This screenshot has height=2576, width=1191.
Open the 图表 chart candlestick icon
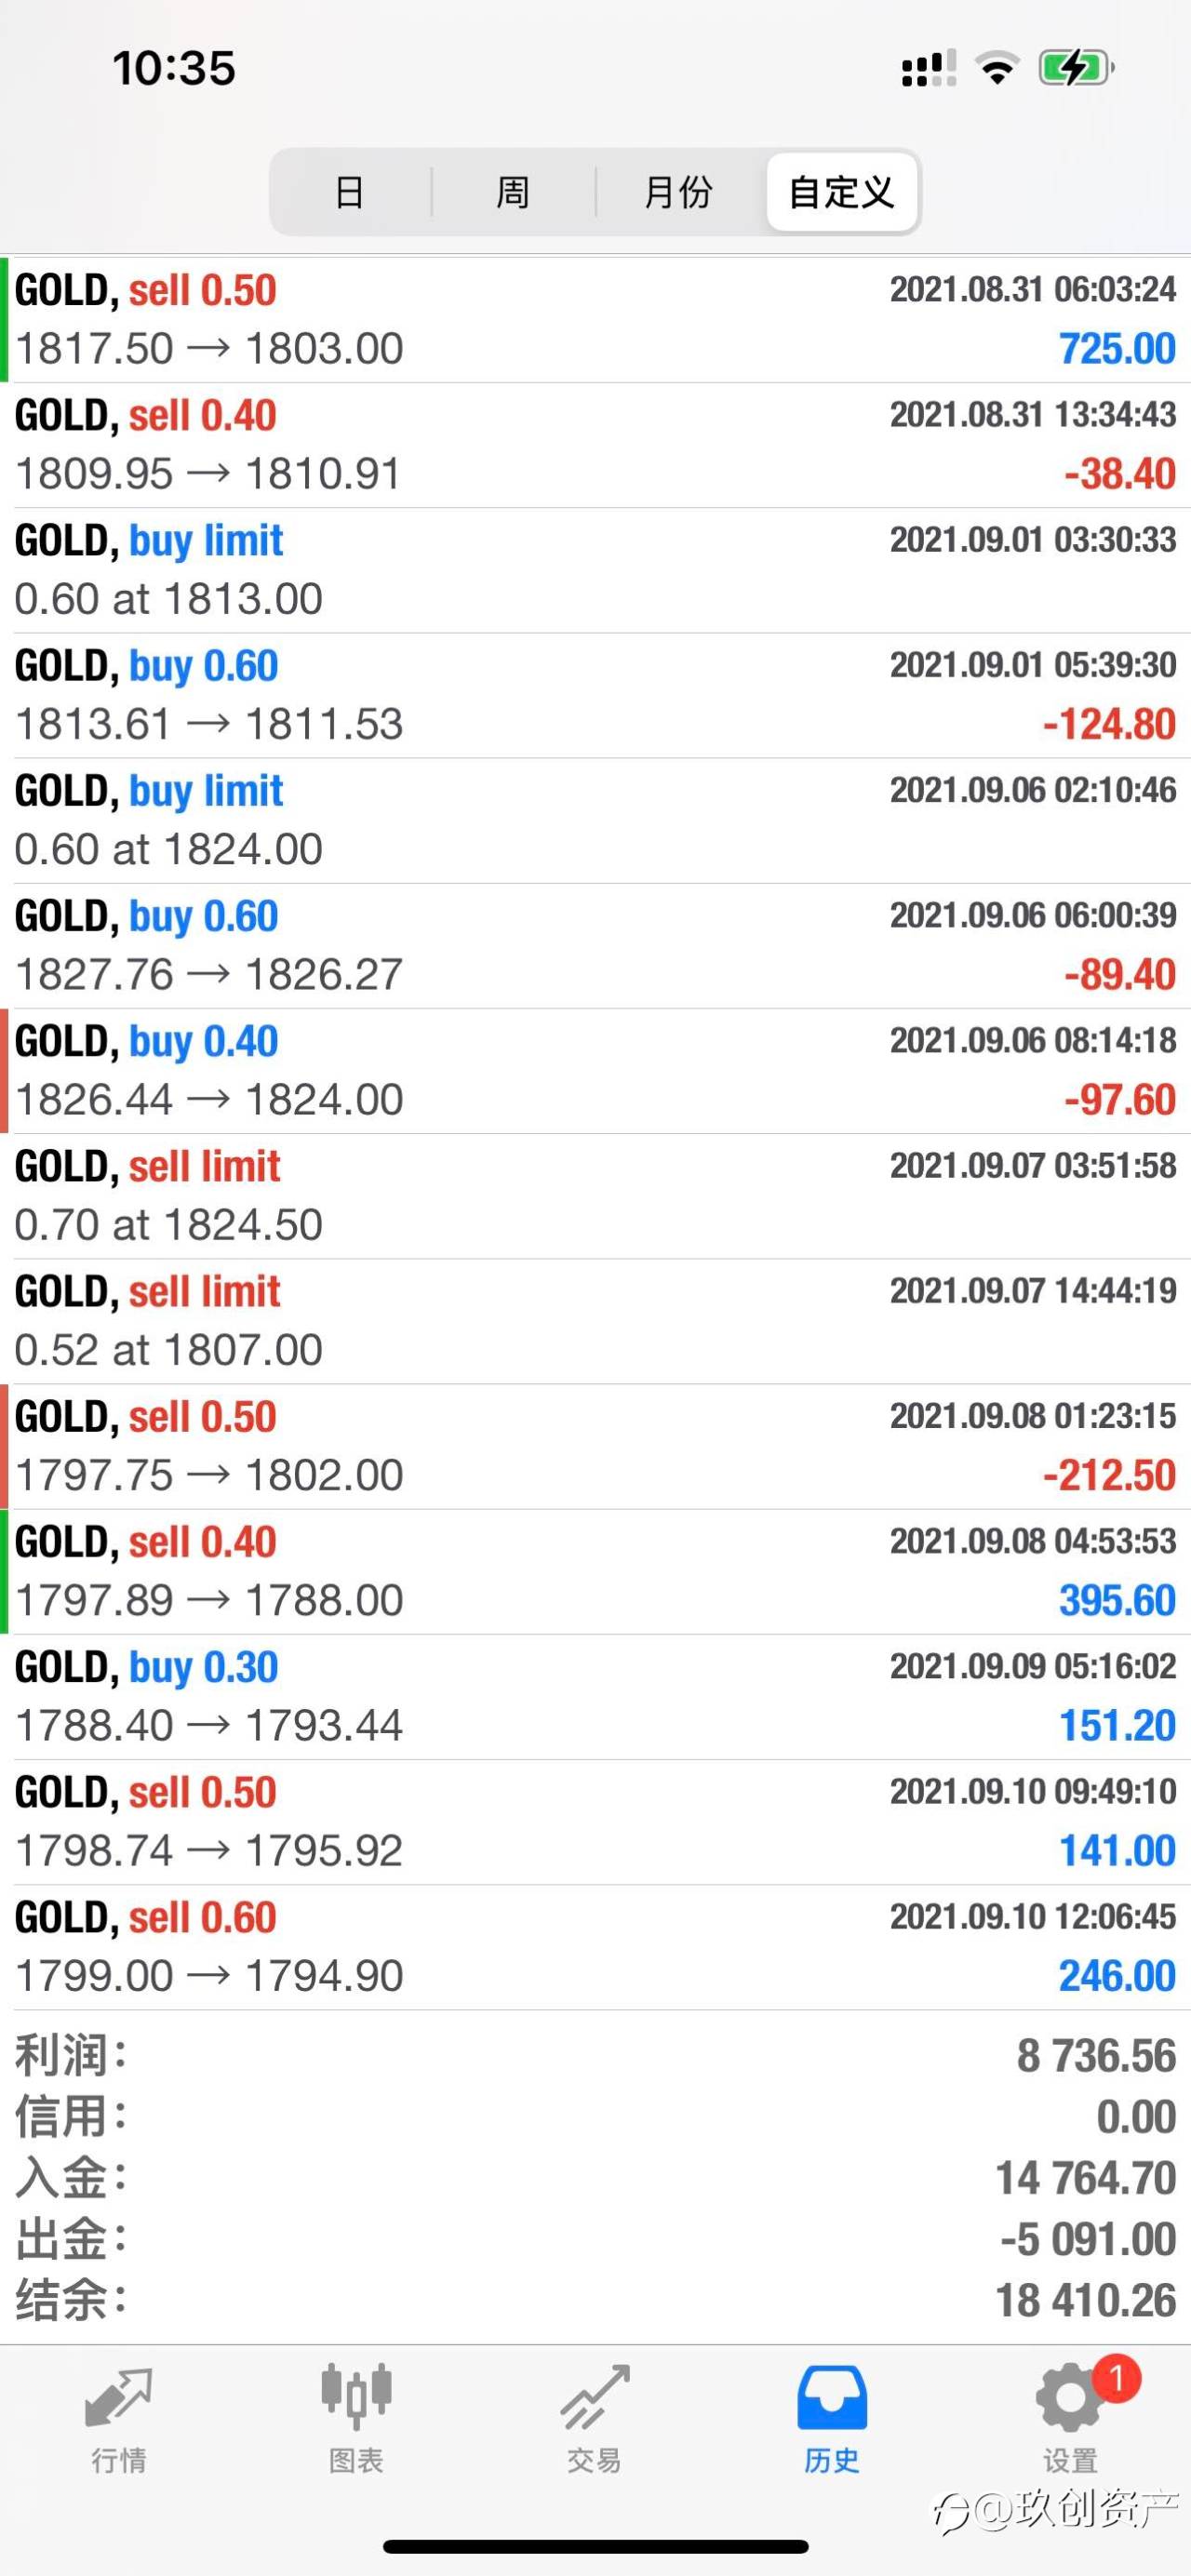[x=356, y=2397]
